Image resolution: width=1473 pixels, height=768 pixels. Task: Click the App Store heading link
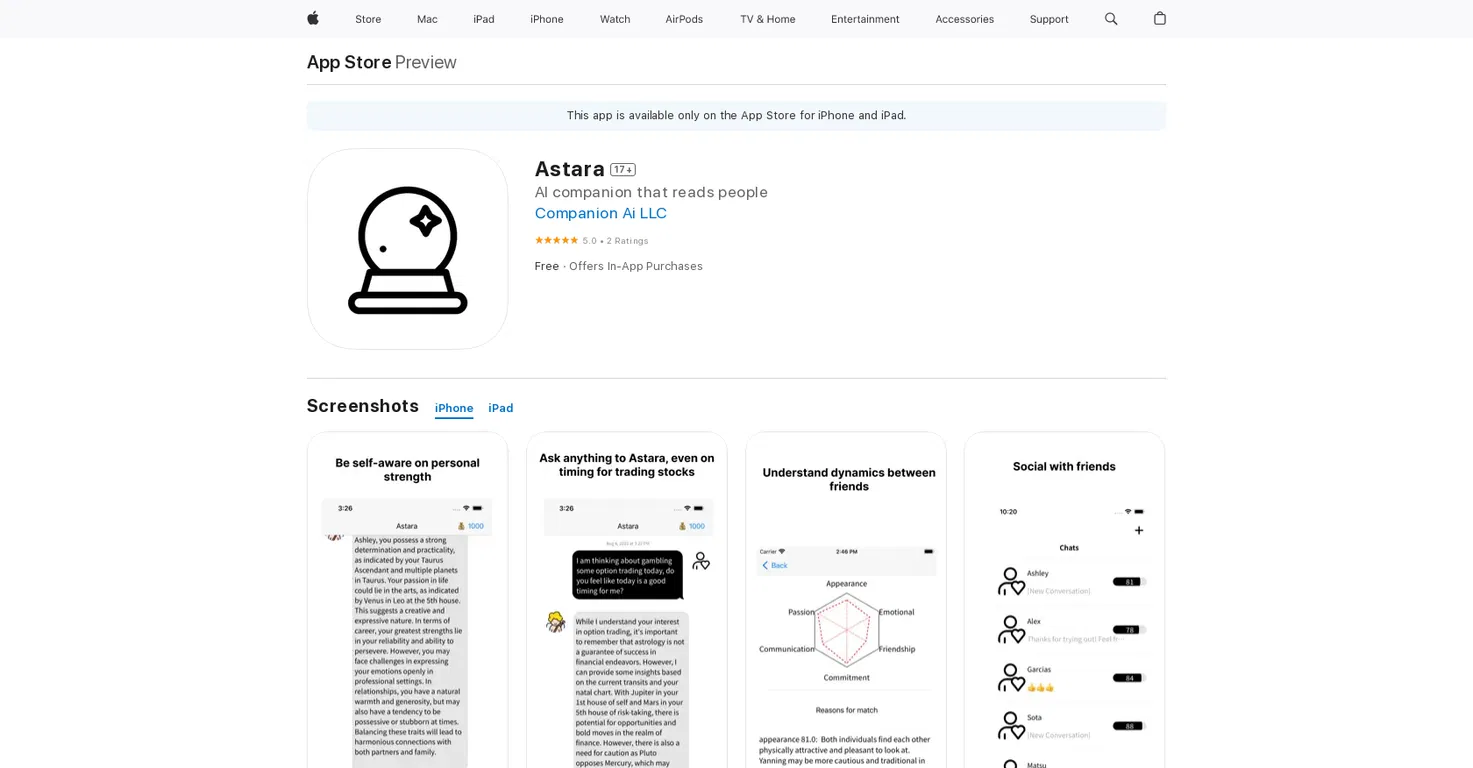click(x=349, y=62)
